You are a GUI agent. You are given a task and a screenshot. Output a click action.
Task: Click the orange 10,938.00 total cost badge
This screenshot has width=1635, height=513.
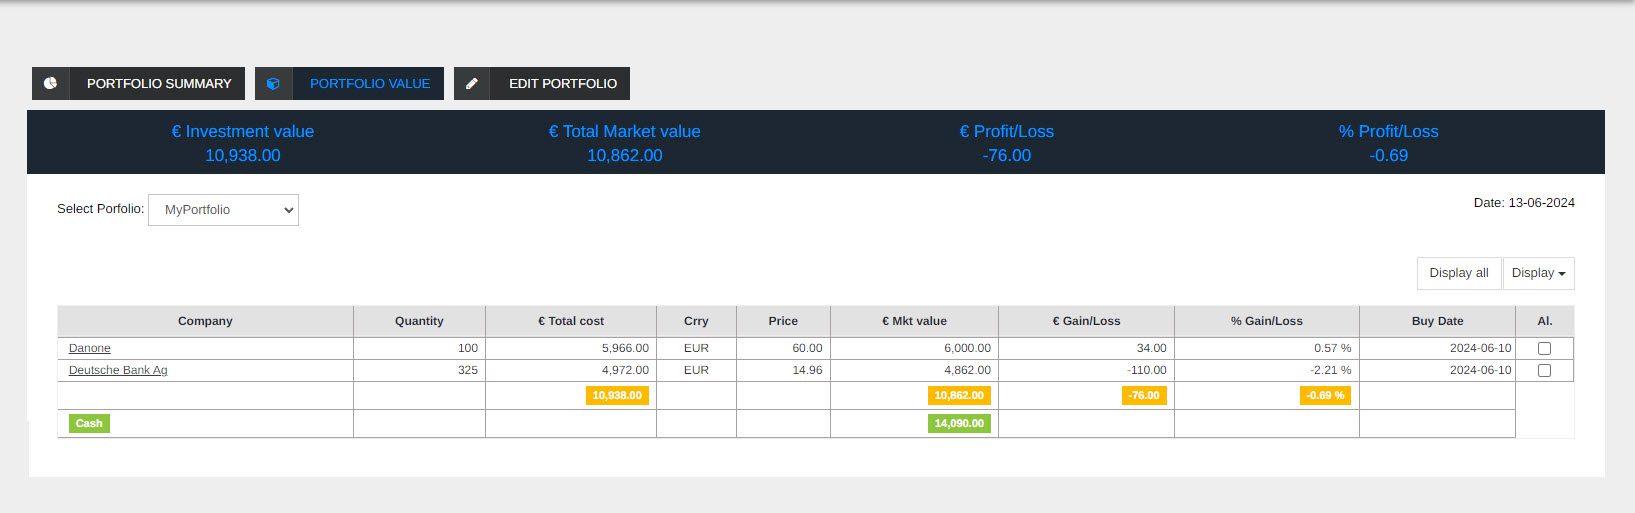[x=617, y=396]
